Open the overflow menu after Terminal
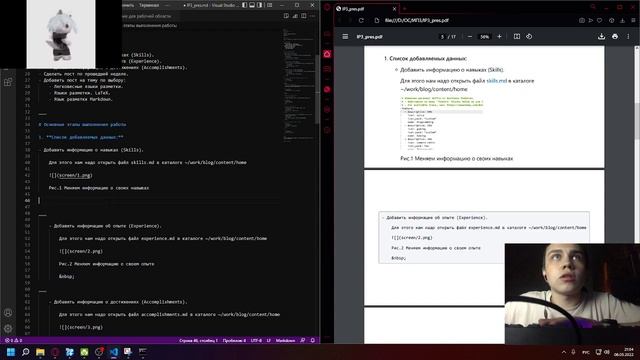This screenshot has width=640, height=360. 167,5
